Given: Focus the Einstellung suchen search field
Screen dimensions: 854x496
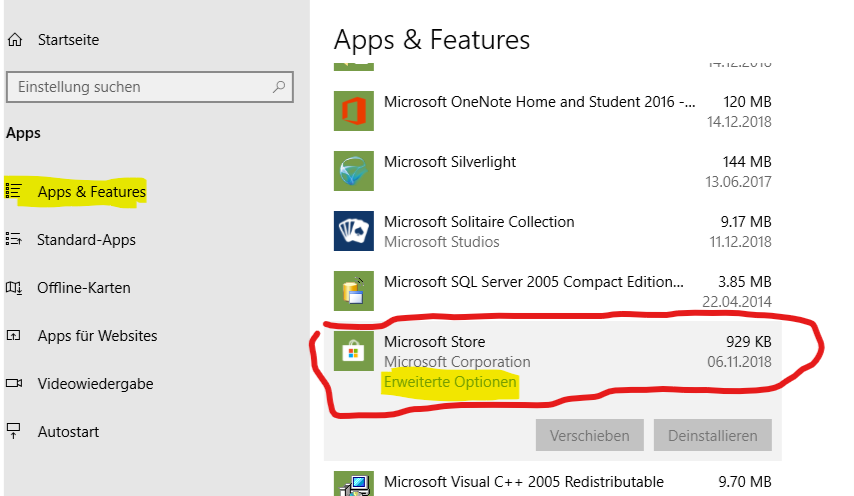Looking at the screenshot, I should pos(150,87).
